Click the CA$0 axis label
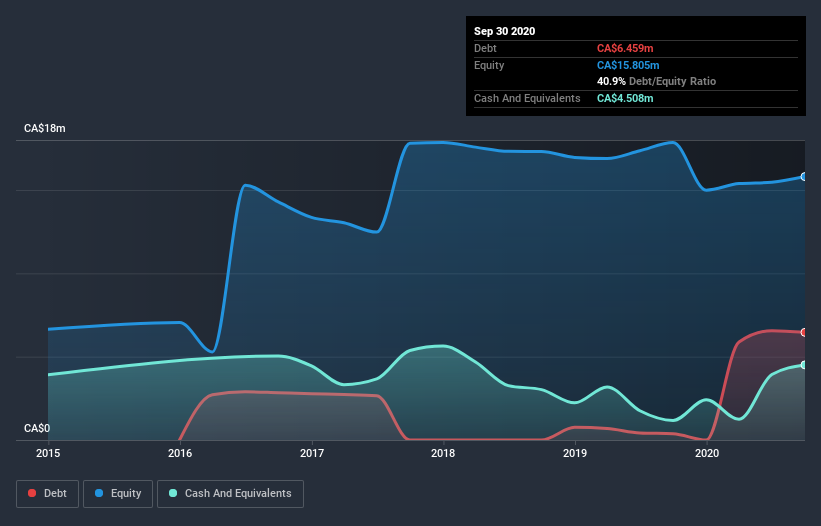 [37, 428]
